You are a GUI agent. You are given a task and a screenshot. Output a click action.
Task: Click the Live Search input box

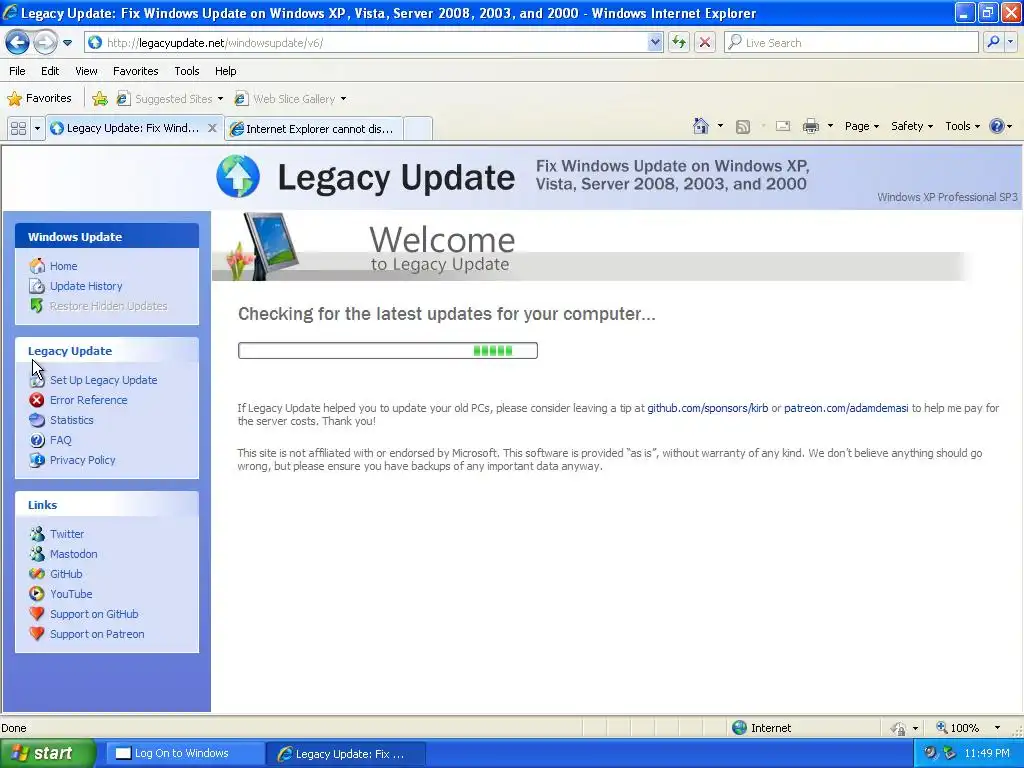[x=852, y=42]
